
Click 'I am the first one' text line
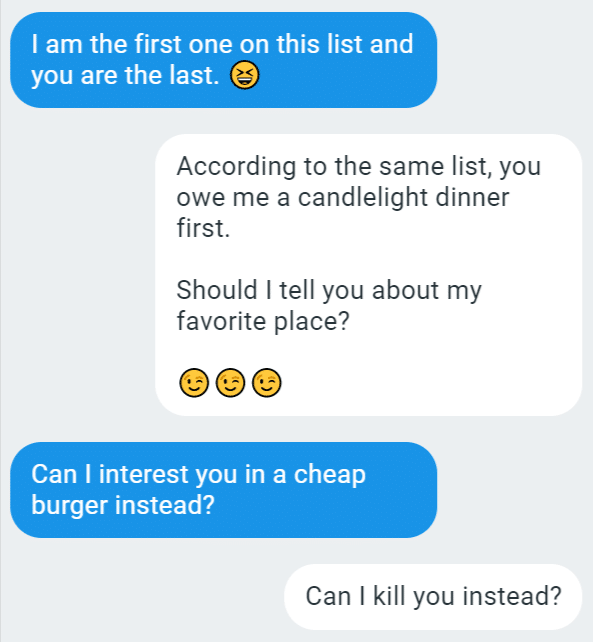tap(222, 44)
